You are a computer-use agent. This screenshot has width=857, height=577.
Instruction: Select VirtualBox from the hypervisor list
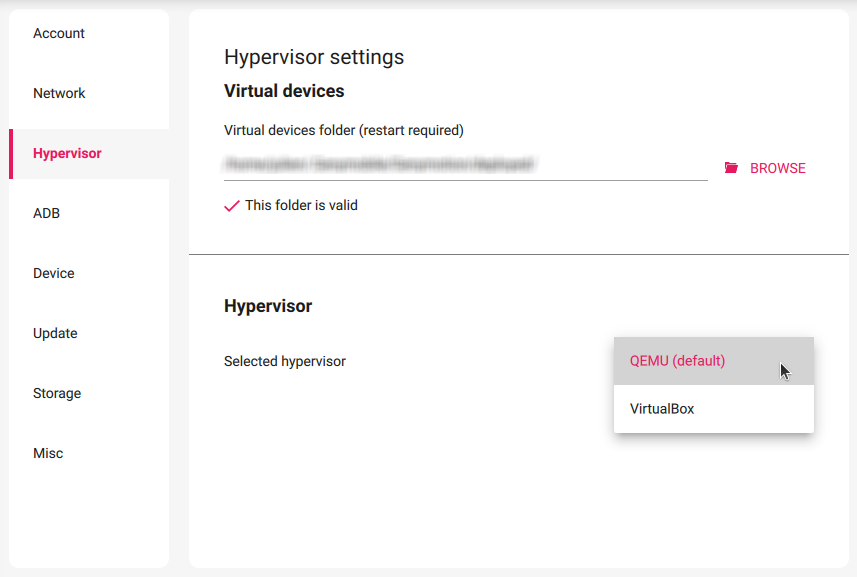point(660,408)
